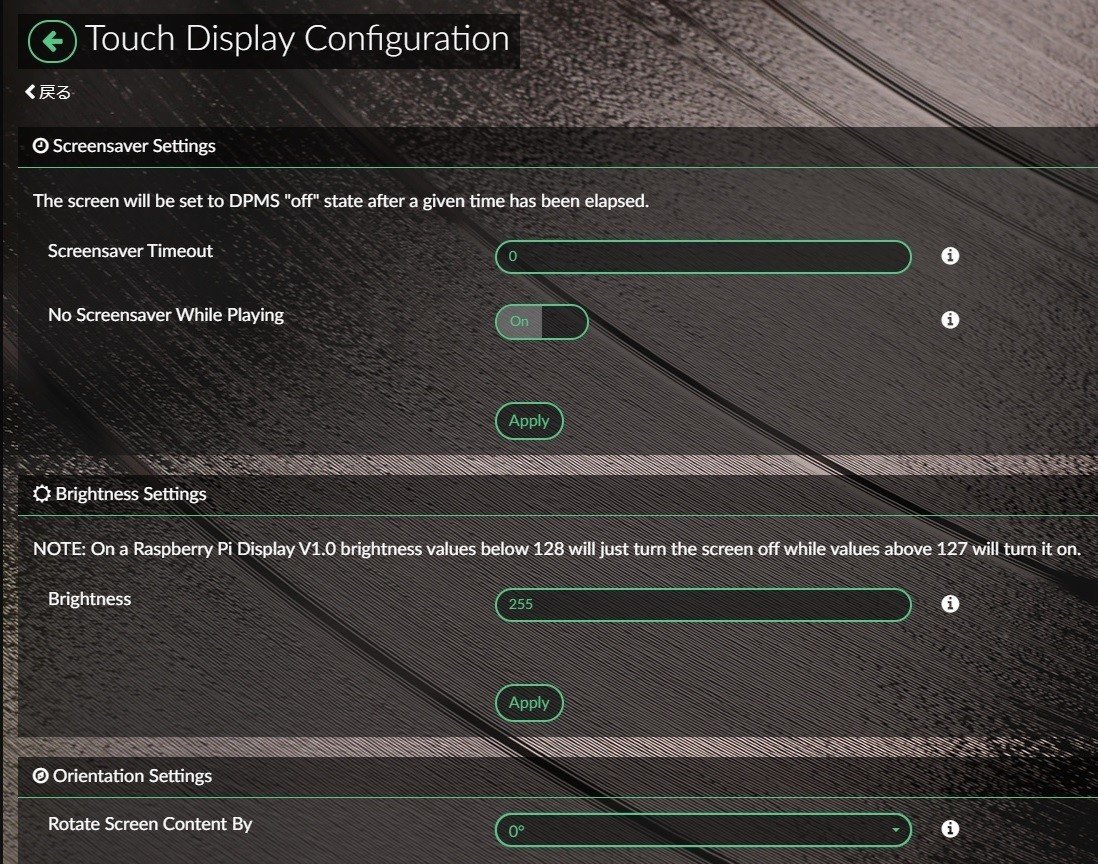Click the Brightness Settings heading text
Image resolution: width=1098 pixels, height=864 pixels.
(131, 494)
